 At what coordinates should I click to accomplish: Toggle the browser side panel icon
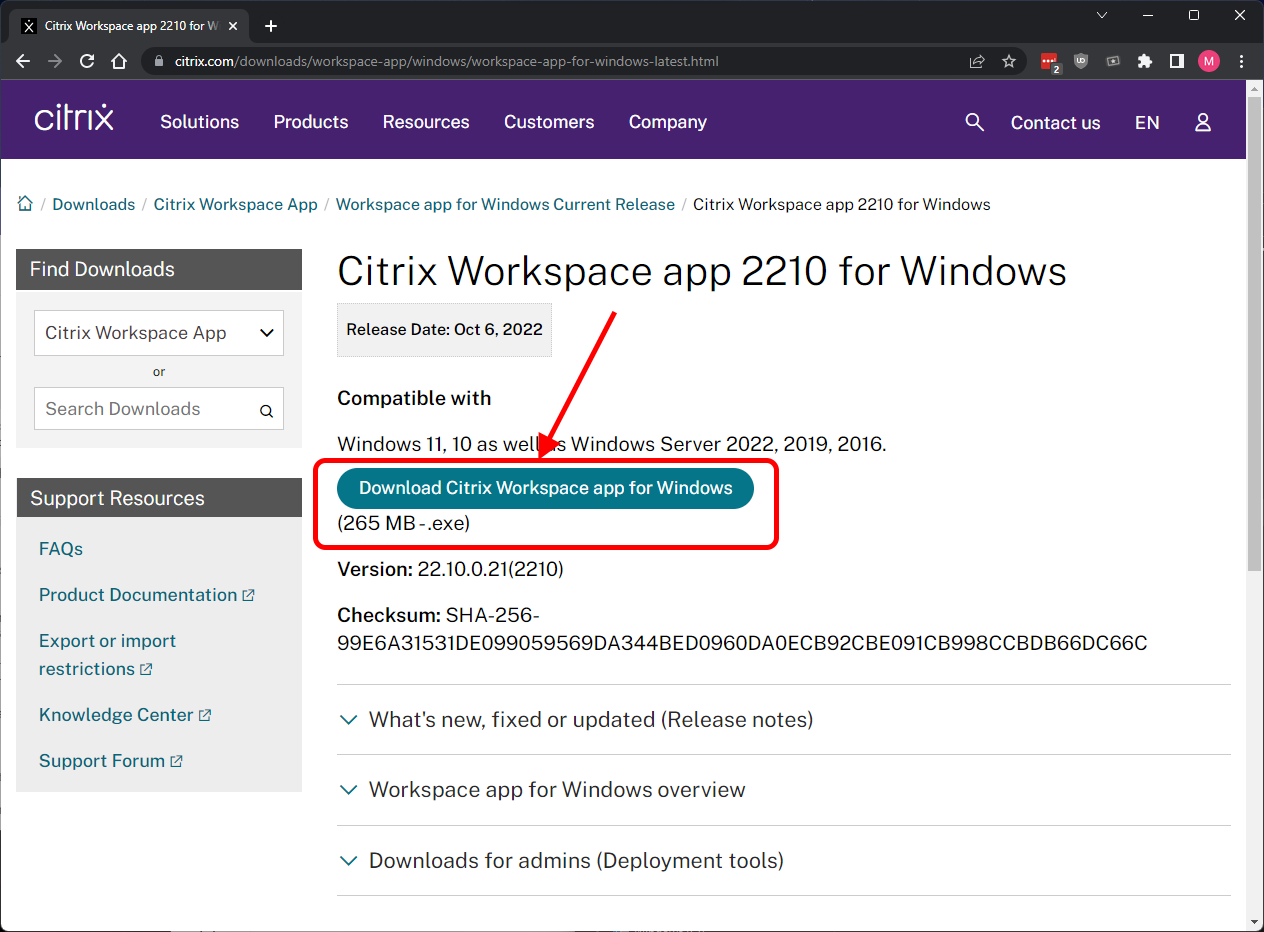pyautogui.click(x=1177, y=61)
